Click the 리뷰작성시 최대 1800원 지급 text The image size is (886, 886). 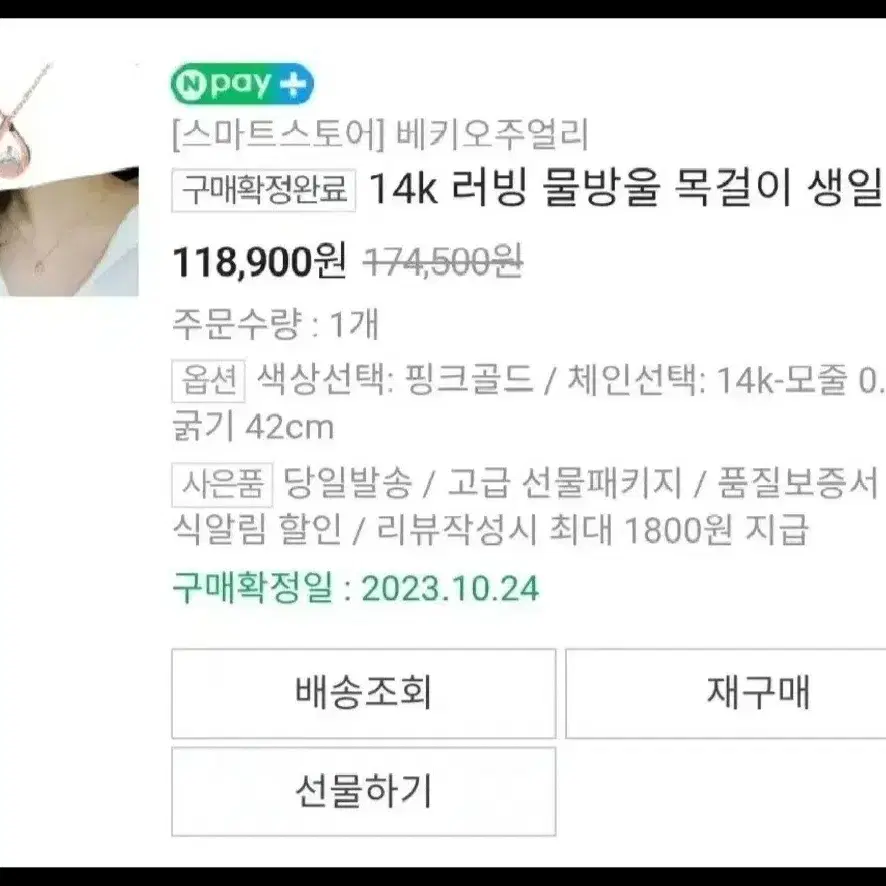coord(592,529)
